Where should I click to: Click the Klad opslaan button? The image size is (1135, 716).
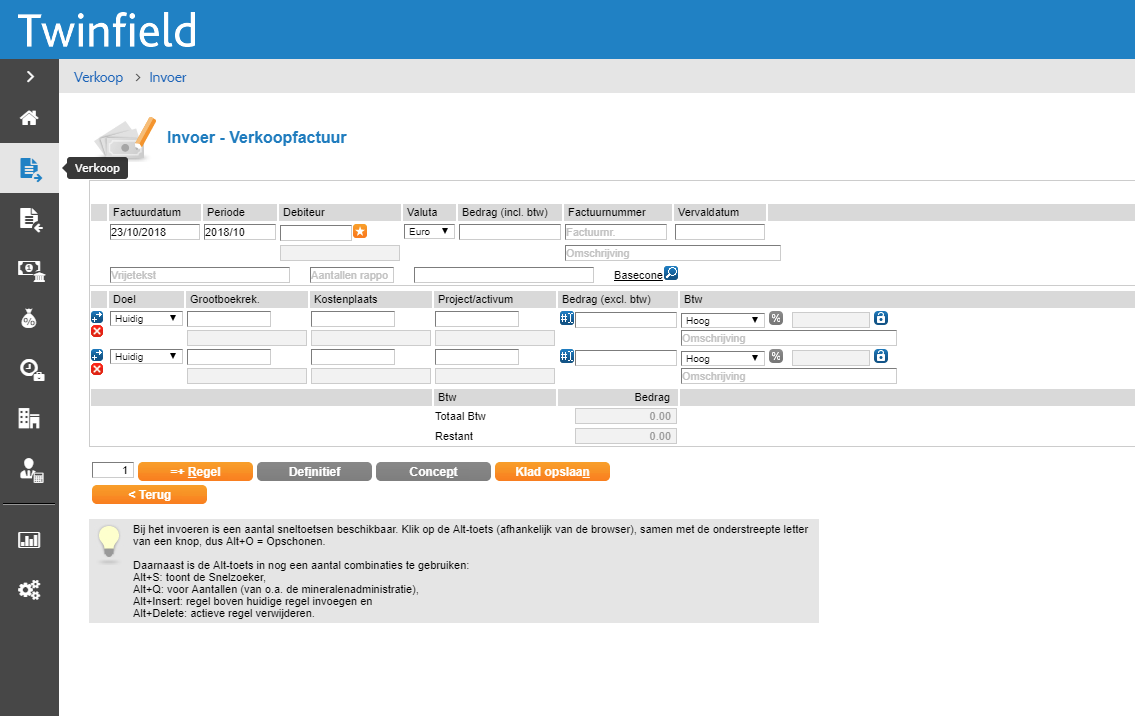click(552, 472)
